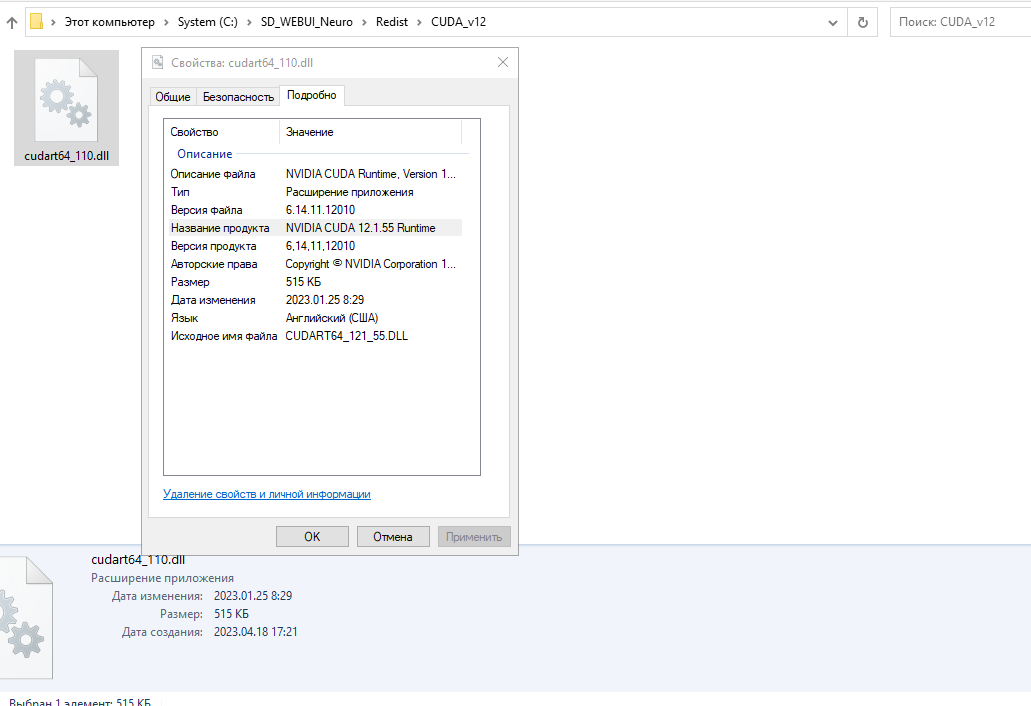Click the Up arrow navigation icon

pyautogui.click(x=12, y=22)
